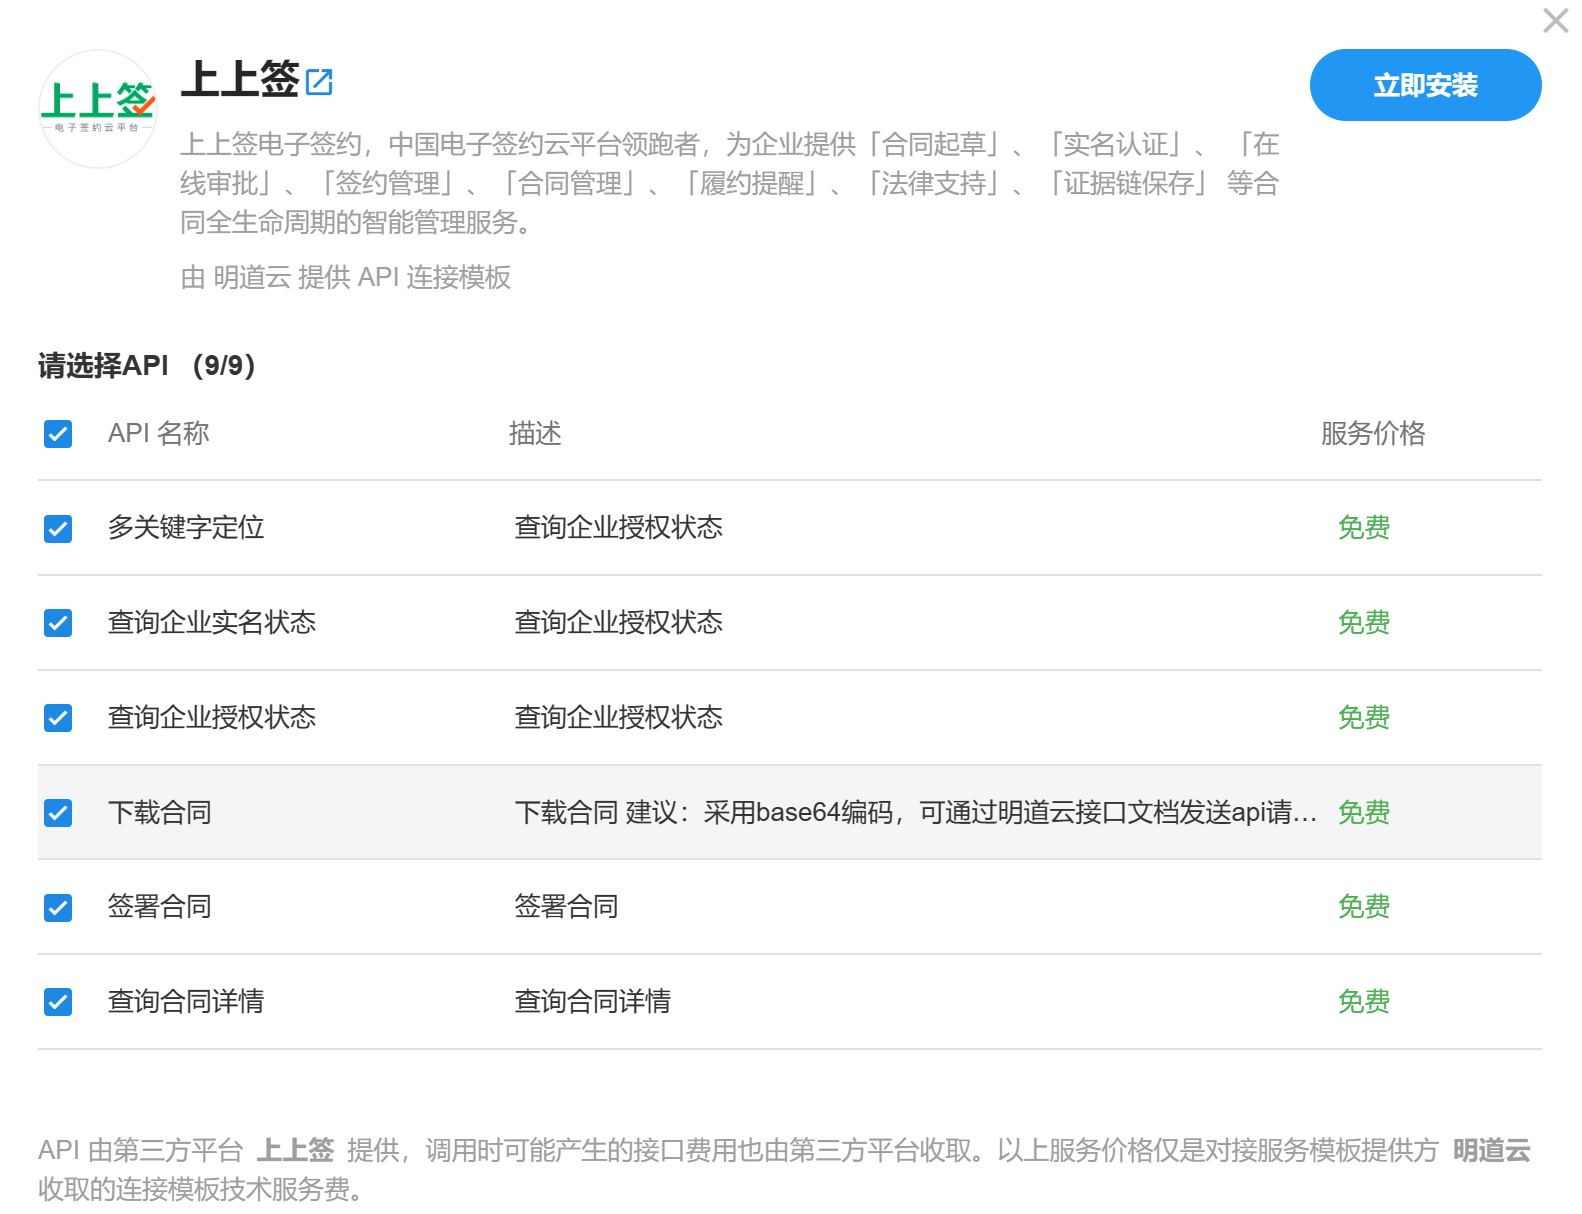
Task: Click the 明道云 text in footer note
Action: click(x=1491, y=1151)
